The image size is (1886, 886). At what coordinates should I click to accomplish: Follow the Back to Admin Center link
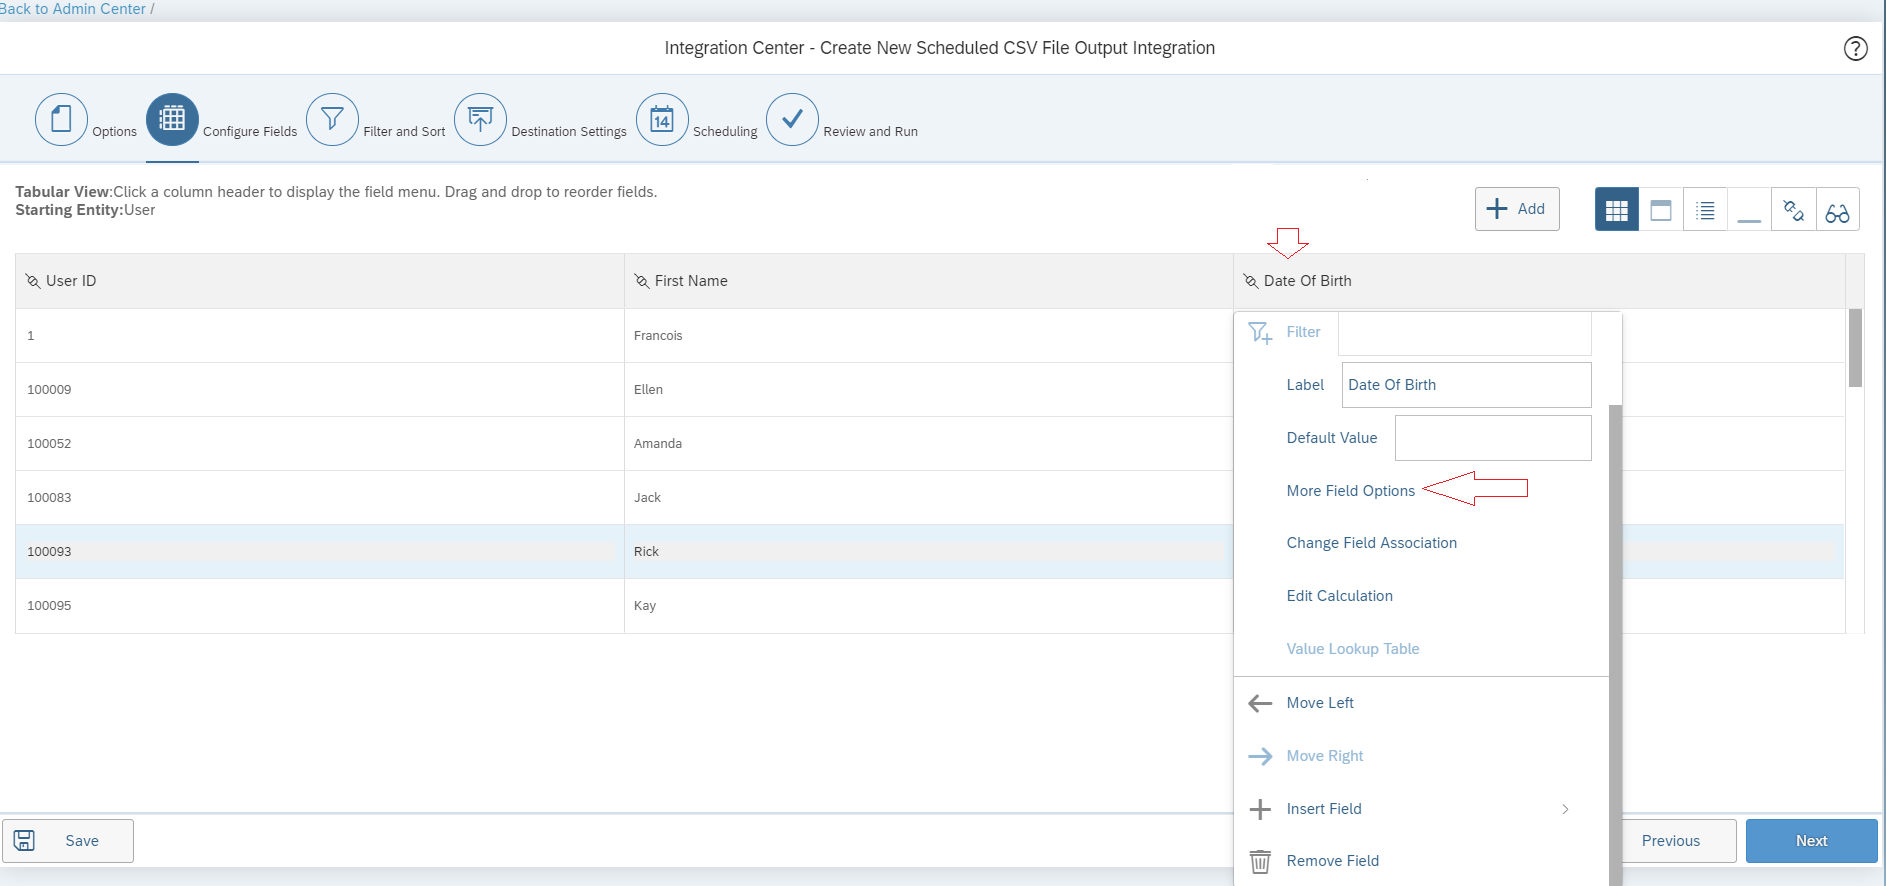(x=72, y=9)
